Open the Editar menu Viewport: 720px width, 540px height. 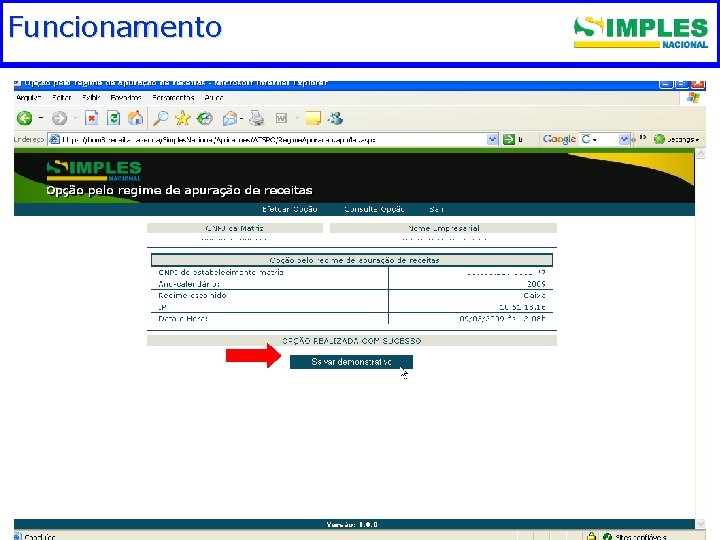click(62, 97)
